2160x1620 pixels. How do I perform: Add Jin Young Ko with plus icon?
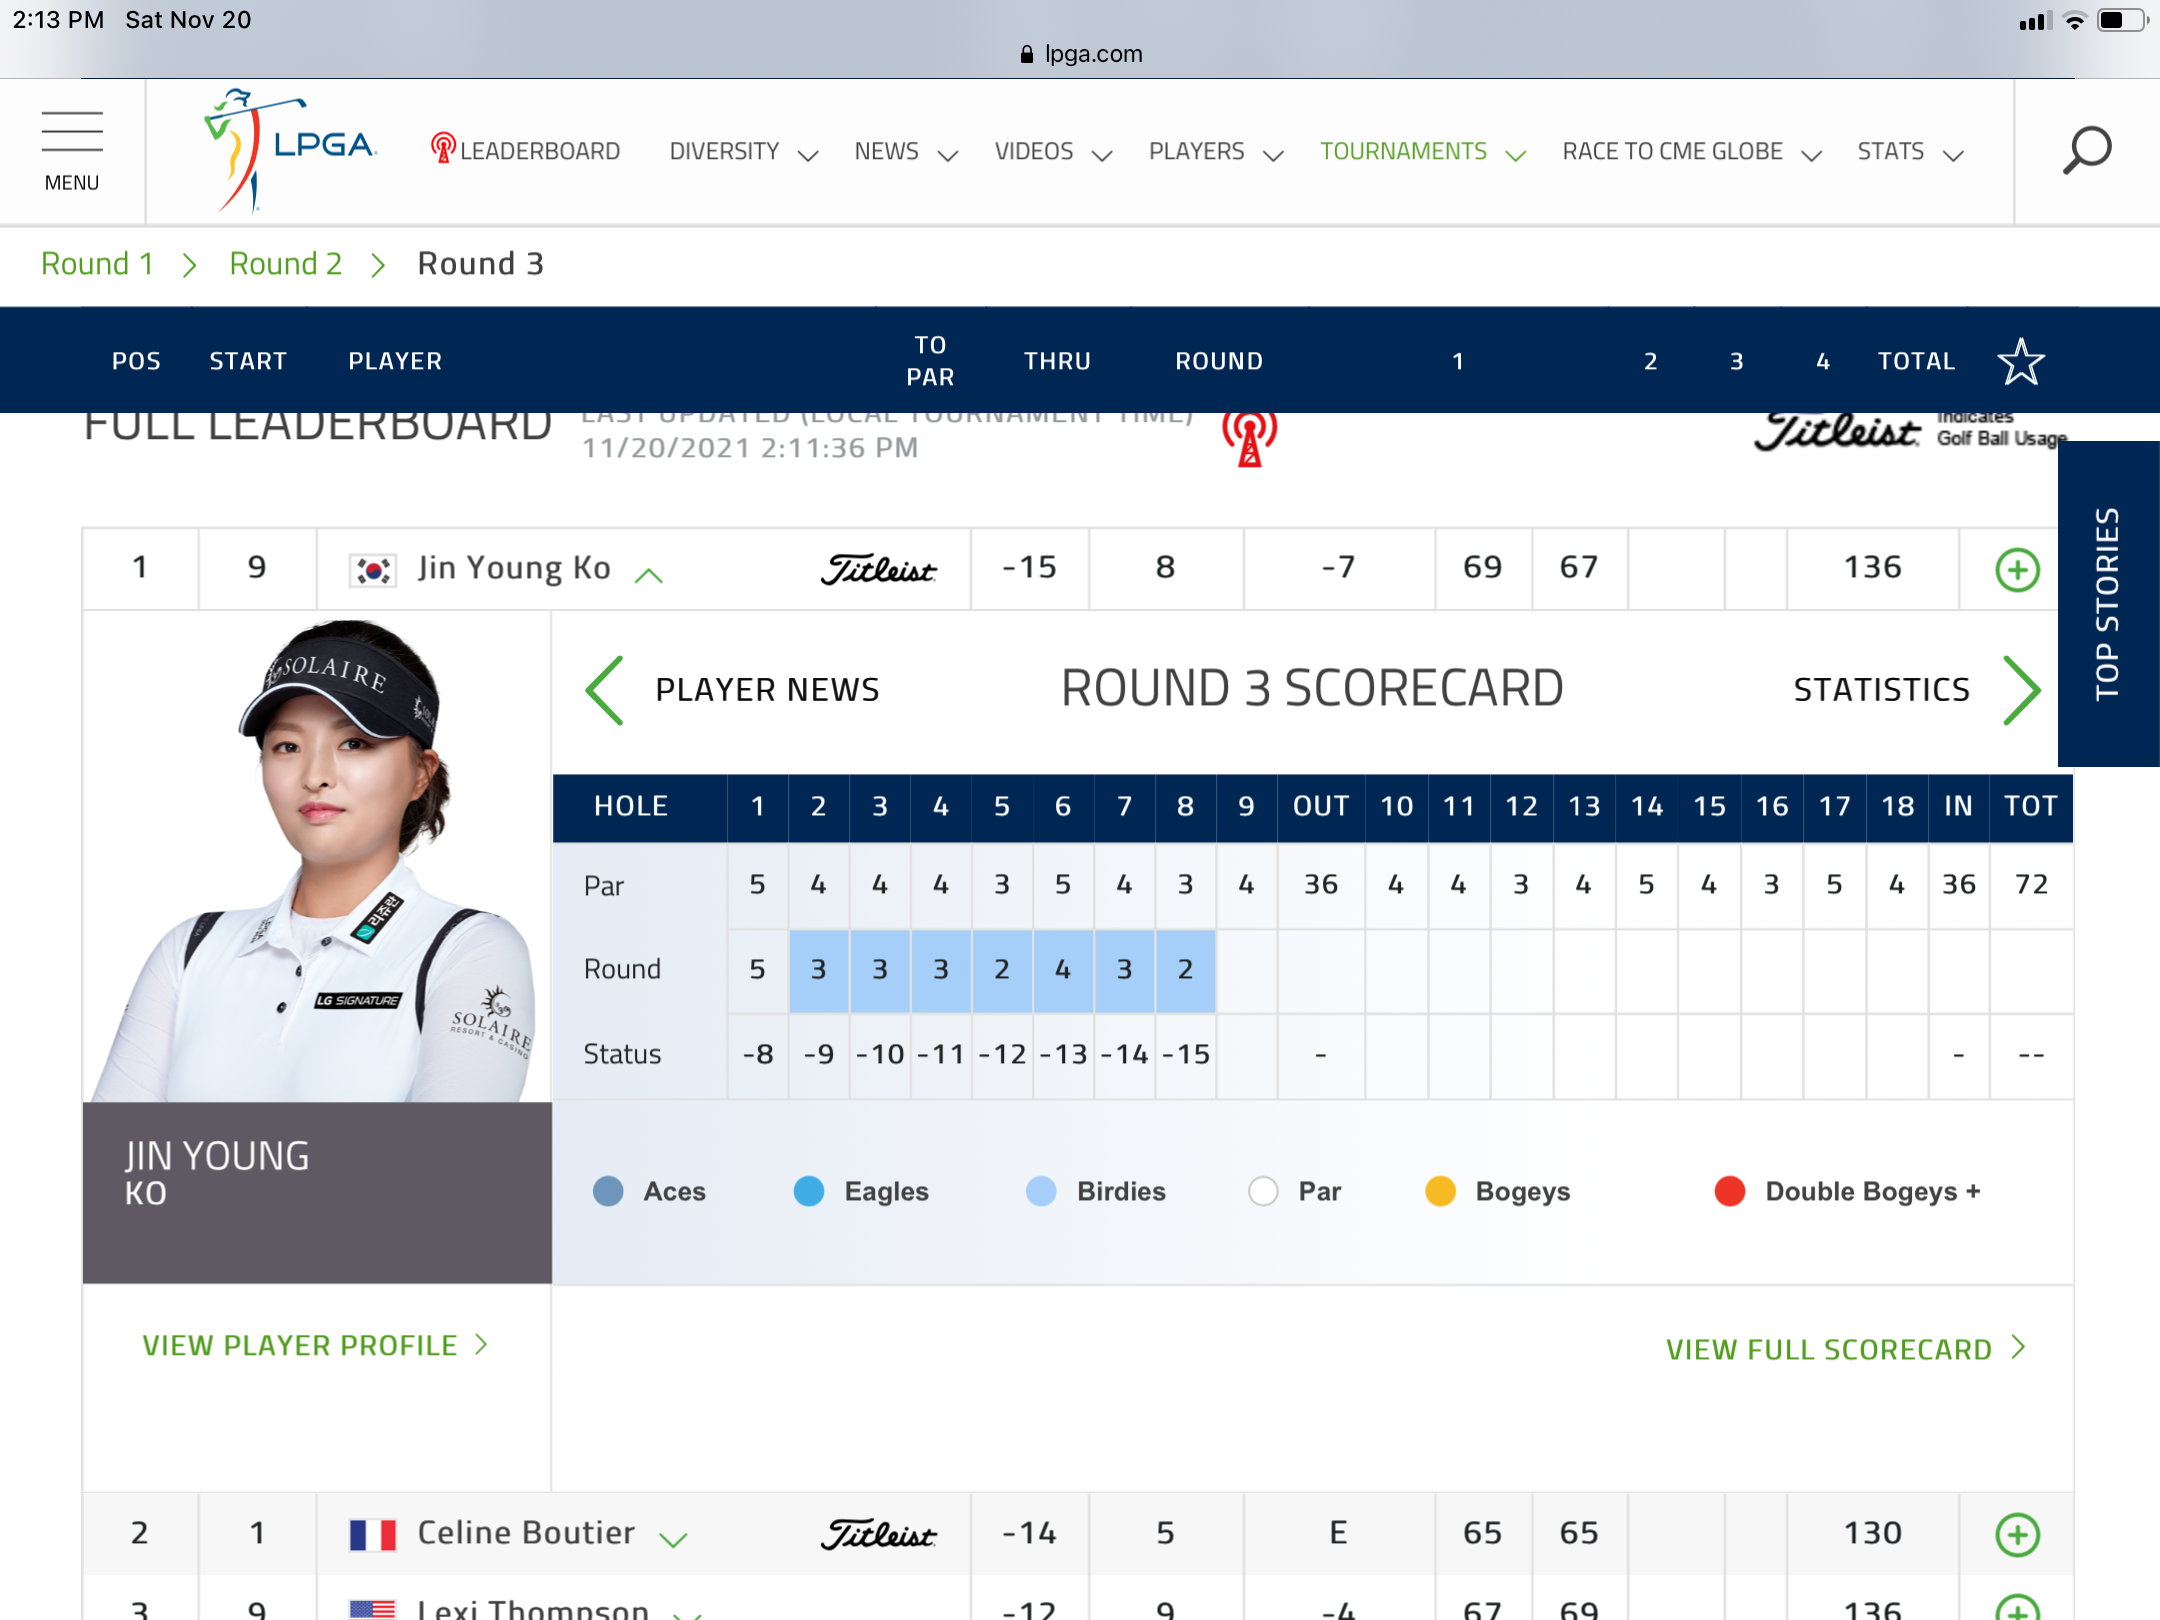[2017, 570]
